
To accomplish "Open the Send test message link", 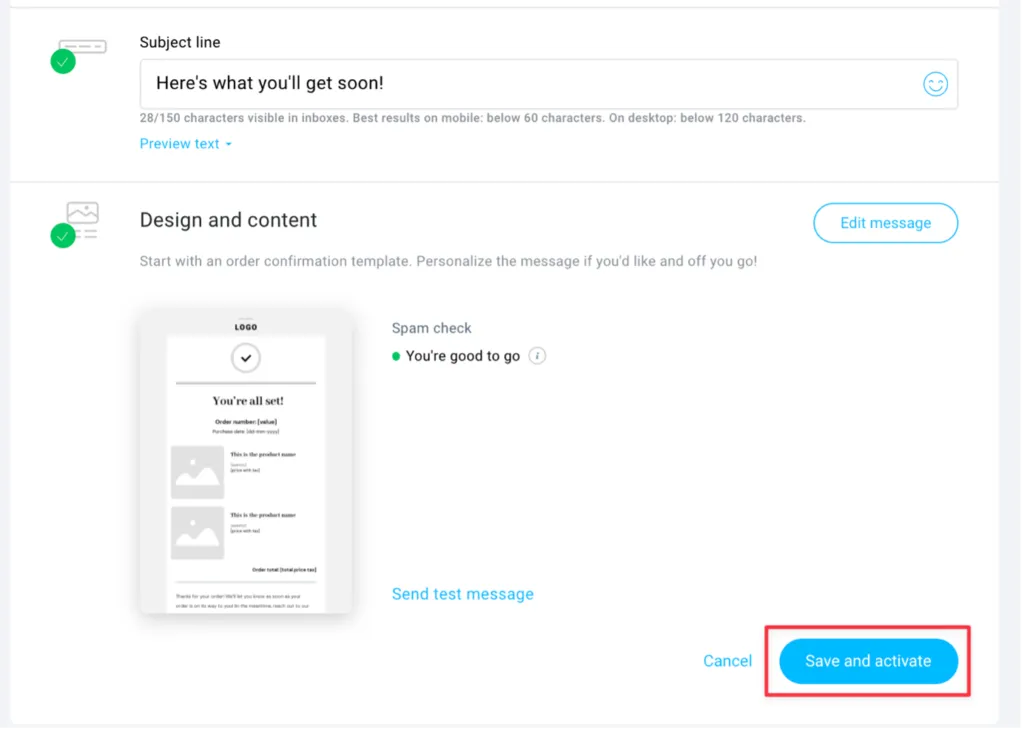I will [464, 595].
